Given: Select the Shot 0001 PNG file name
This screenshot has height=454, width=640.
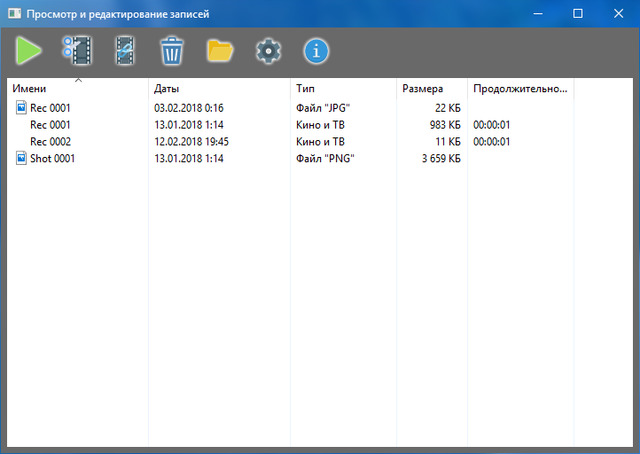Looking at the screenshot, I should tap(52, 158).
